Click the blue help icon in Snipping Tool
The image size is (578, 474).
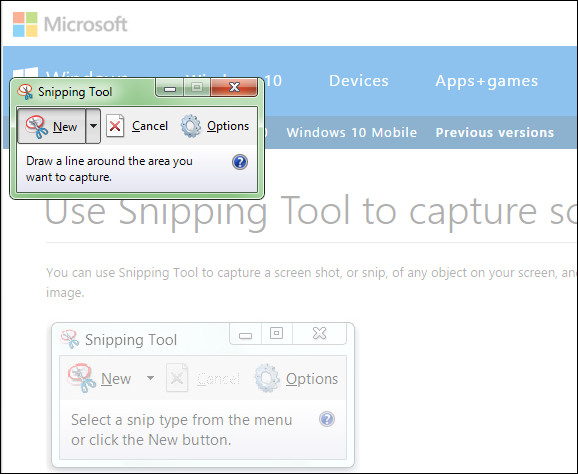pos(240,162)
